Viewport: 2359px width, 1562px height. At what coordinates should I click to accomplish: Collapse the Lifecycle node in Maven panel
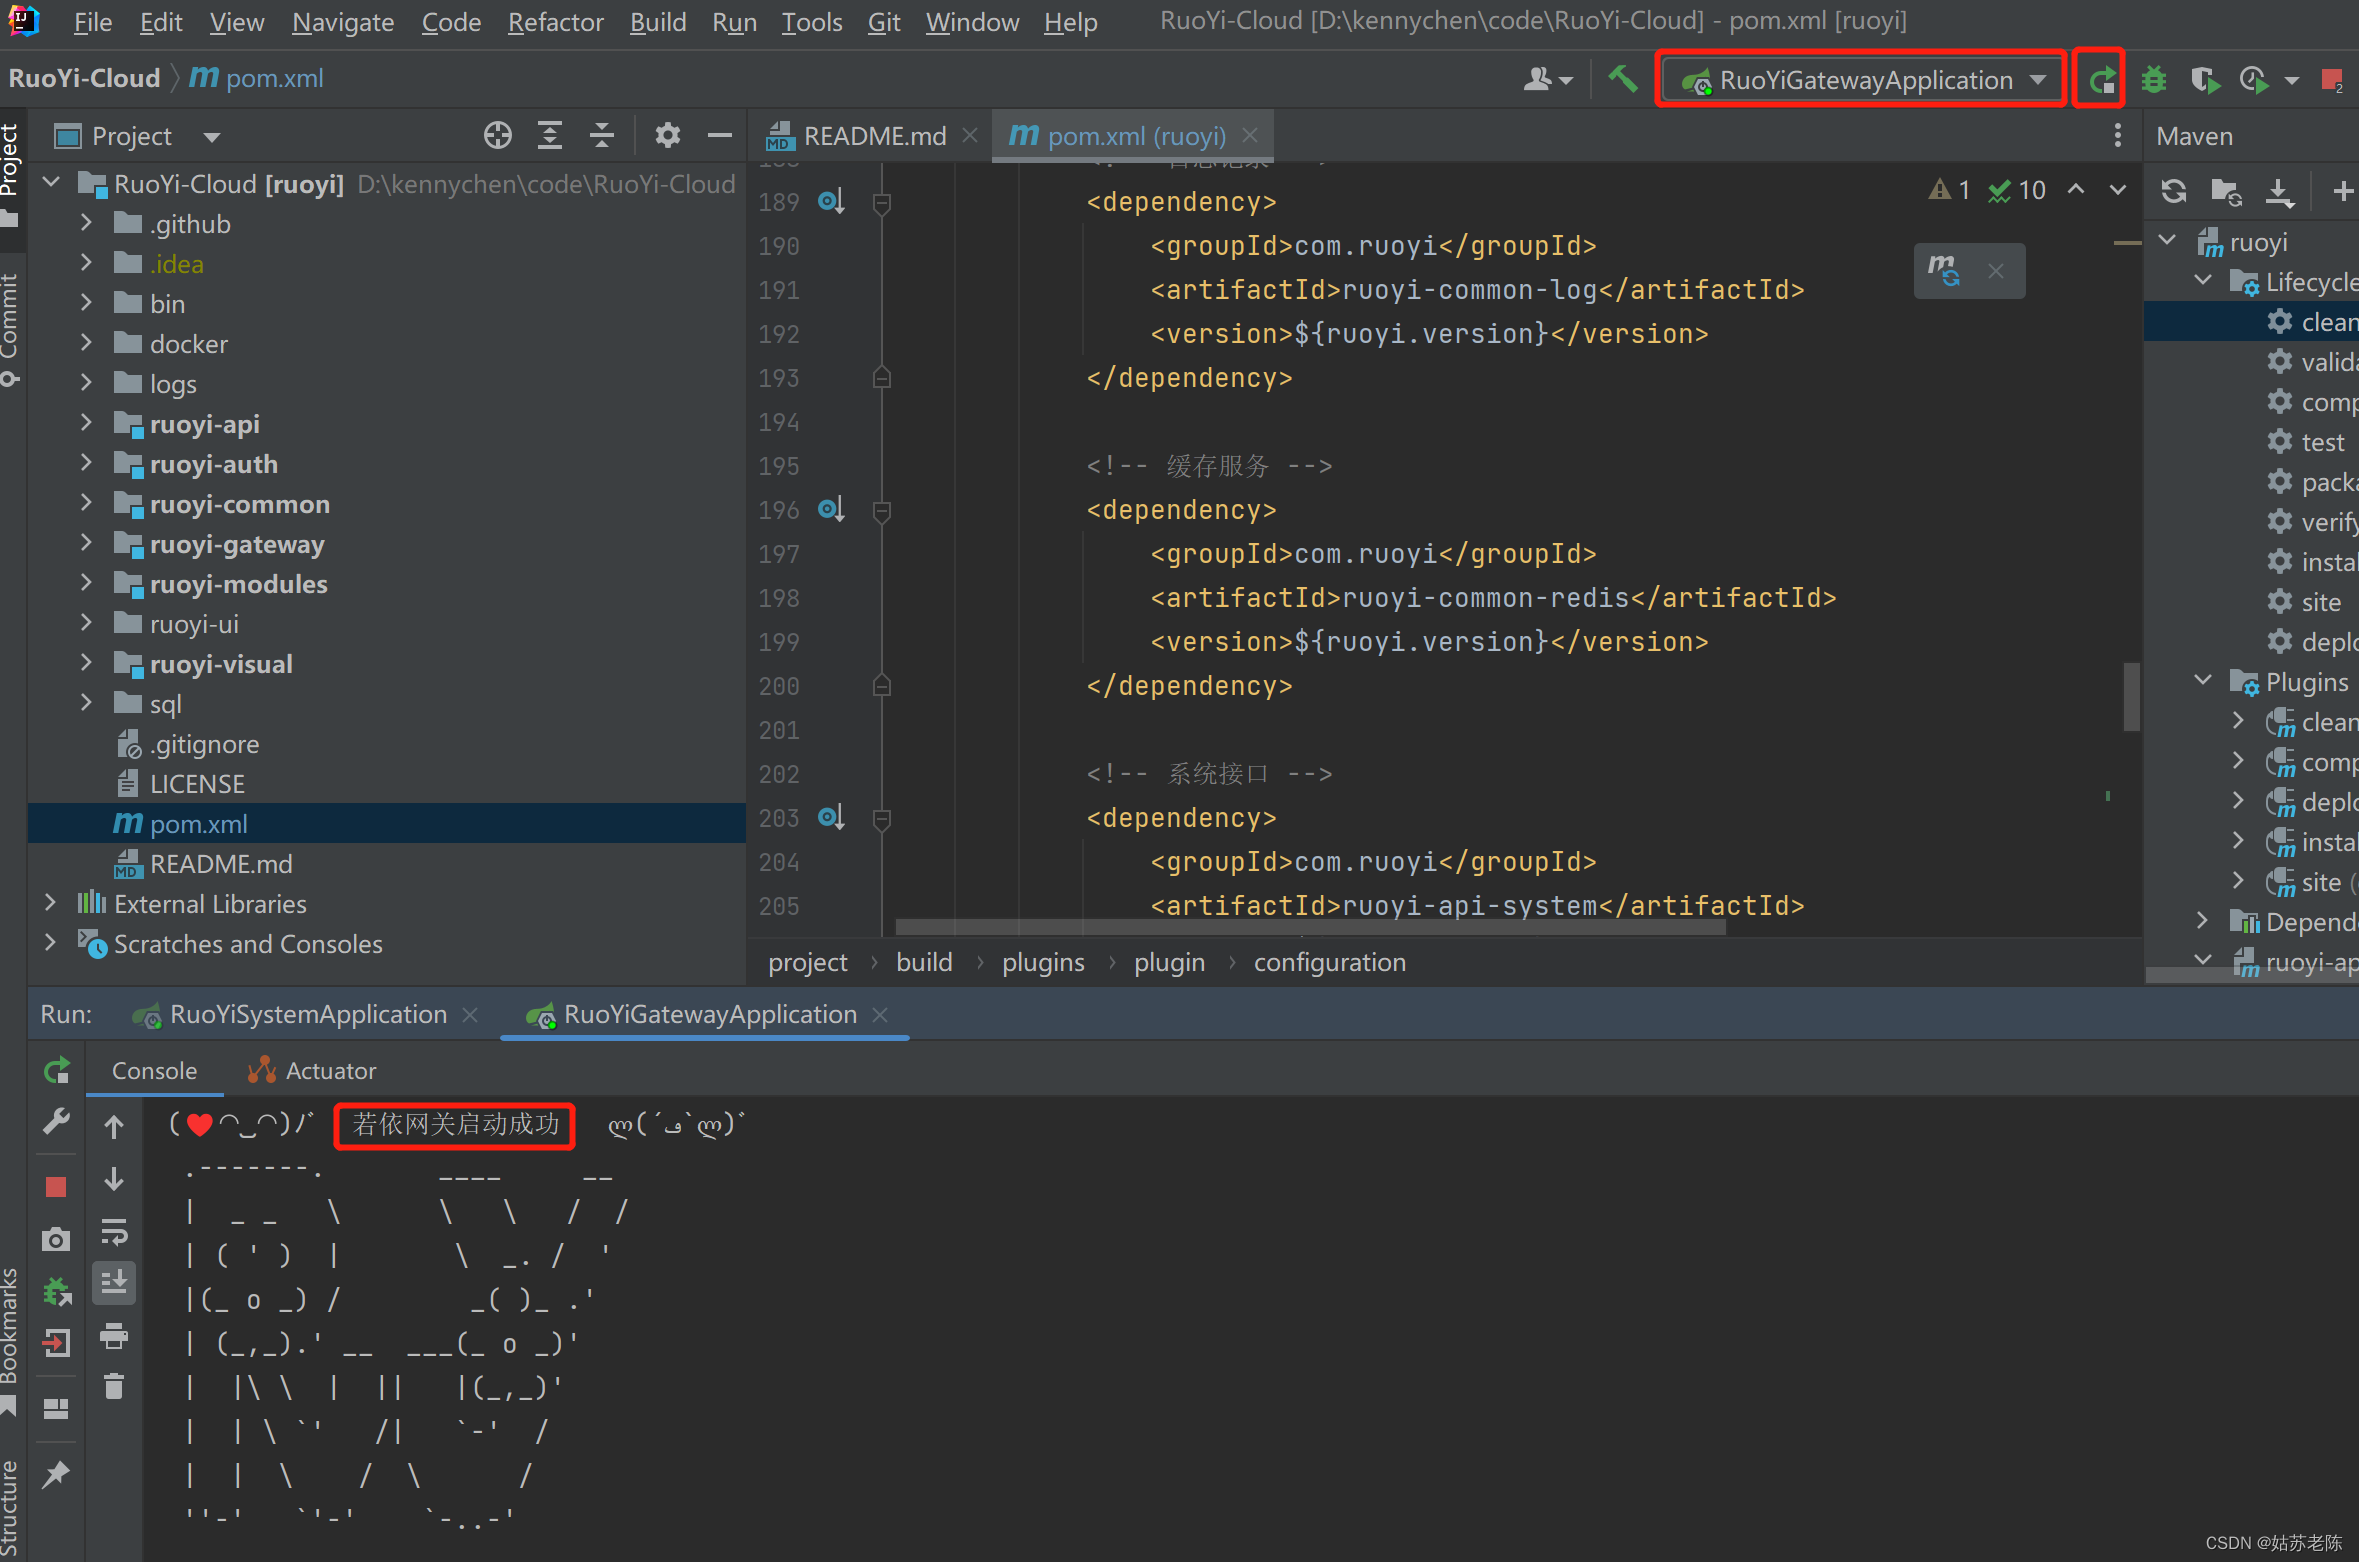(2203, 281)
